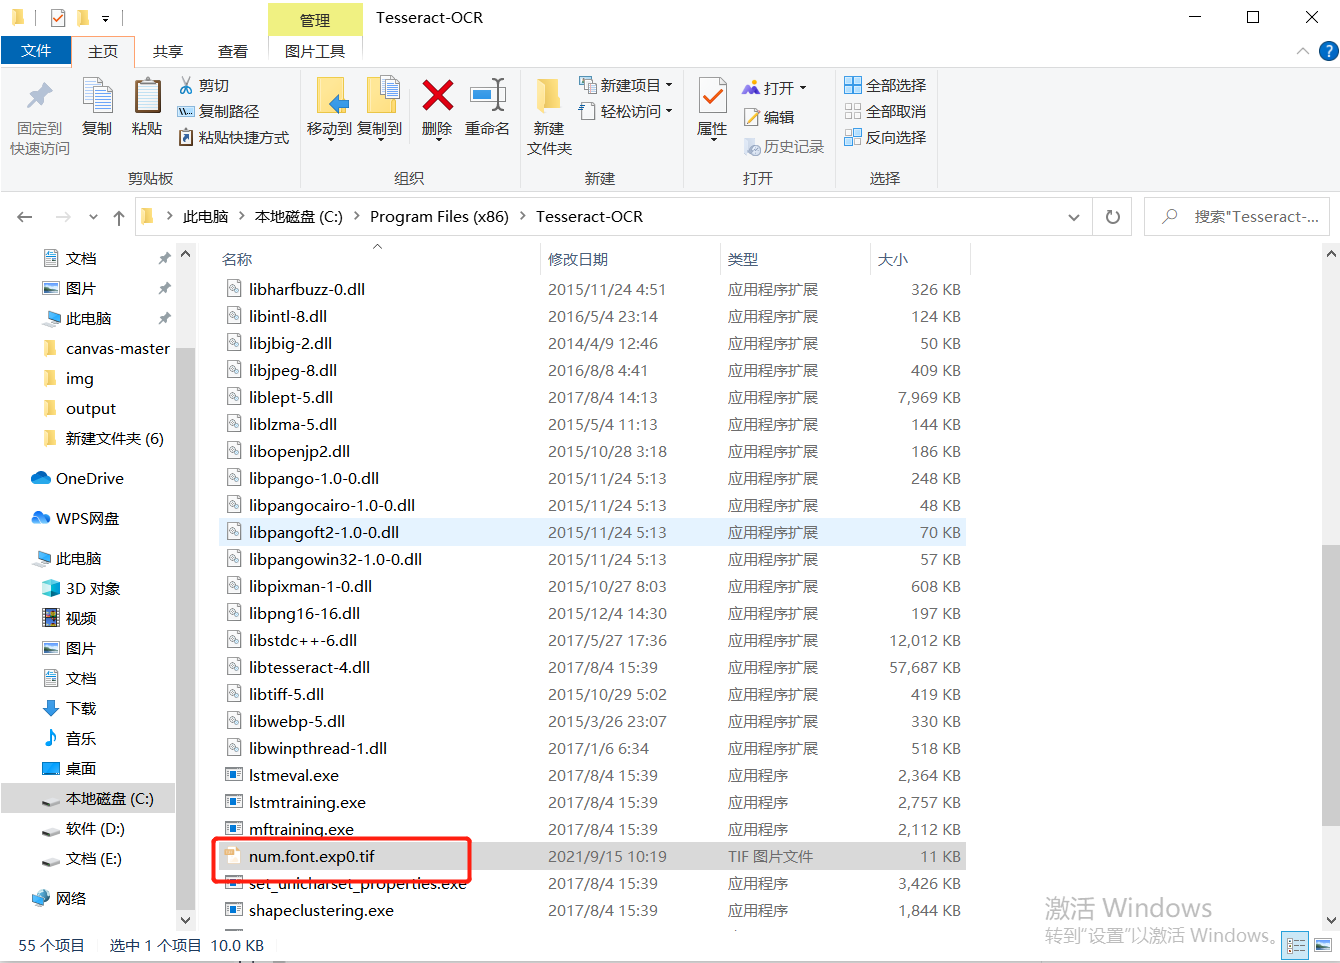Open the recent locations dropdown arrow
This screenshot has height=963, width=1340.
click(93, 217)
